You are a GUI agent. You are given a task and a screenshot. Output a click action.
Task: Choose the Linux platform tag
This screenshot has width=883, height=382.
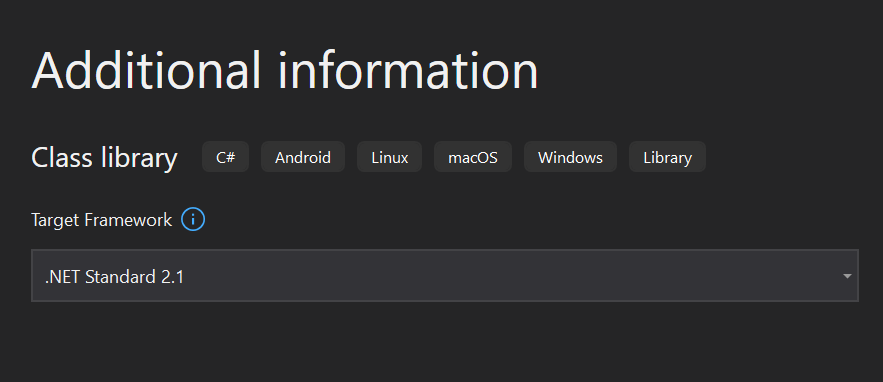(x=390, y=157)
